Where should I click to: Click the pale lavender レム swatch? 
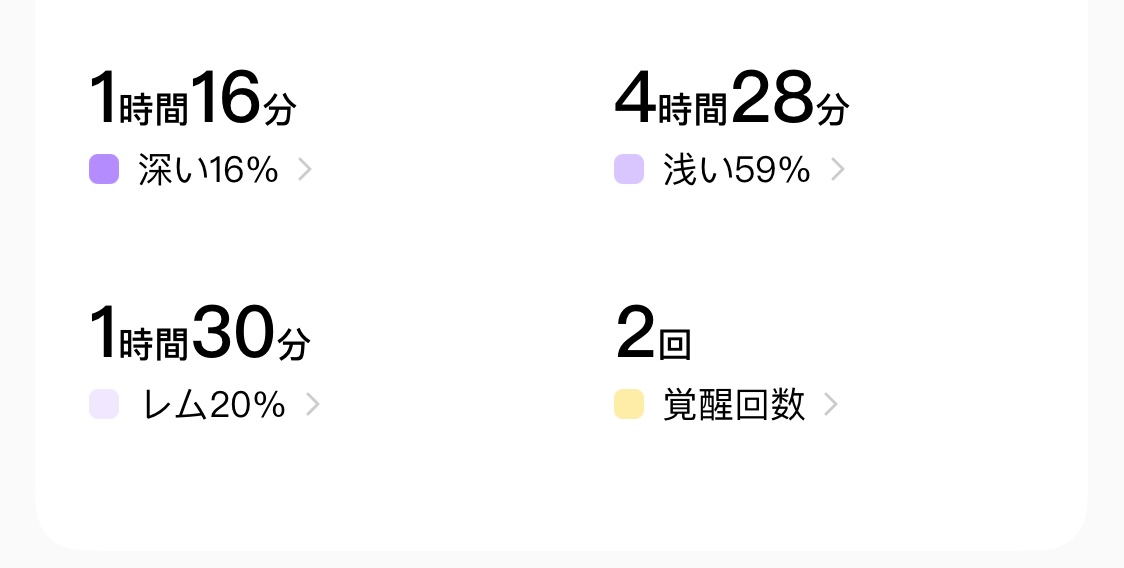(104, 404)
